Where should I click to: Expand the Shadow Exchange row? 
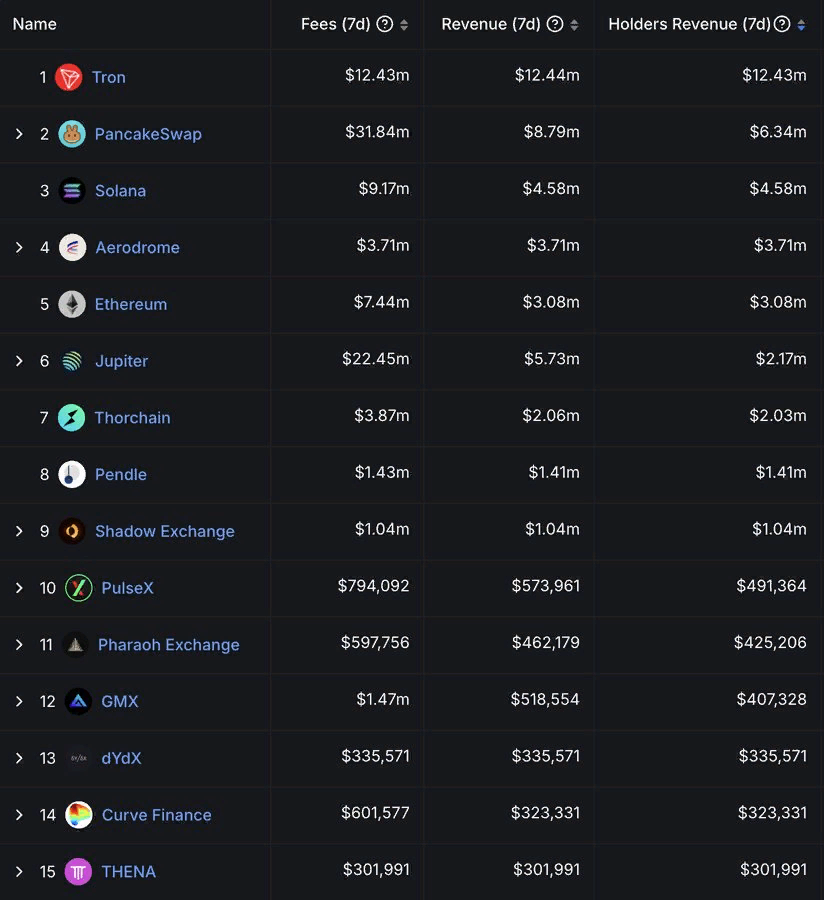[x=18, y=531]
